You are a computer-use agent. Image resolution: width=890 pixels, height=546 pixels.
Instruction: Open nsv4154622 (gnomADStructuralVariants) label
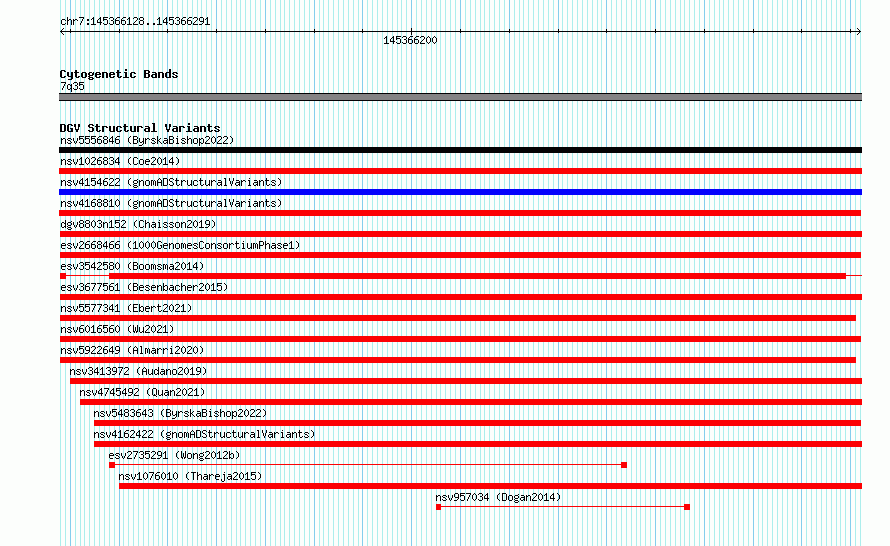point(171,182)
